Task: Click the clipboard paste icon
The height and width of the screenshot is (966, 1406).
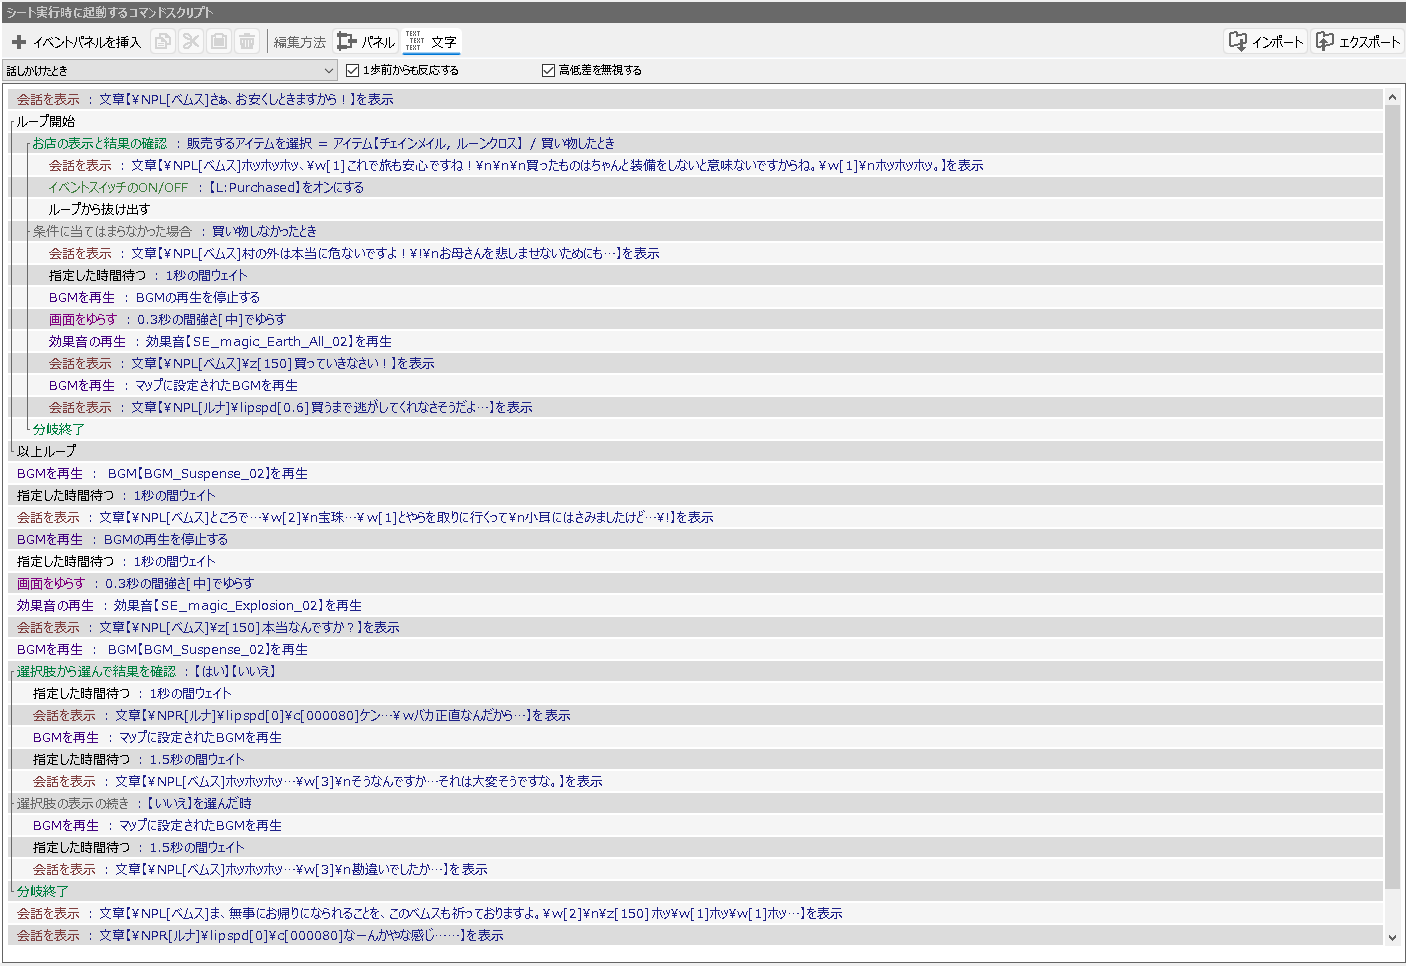Action: 219,41
